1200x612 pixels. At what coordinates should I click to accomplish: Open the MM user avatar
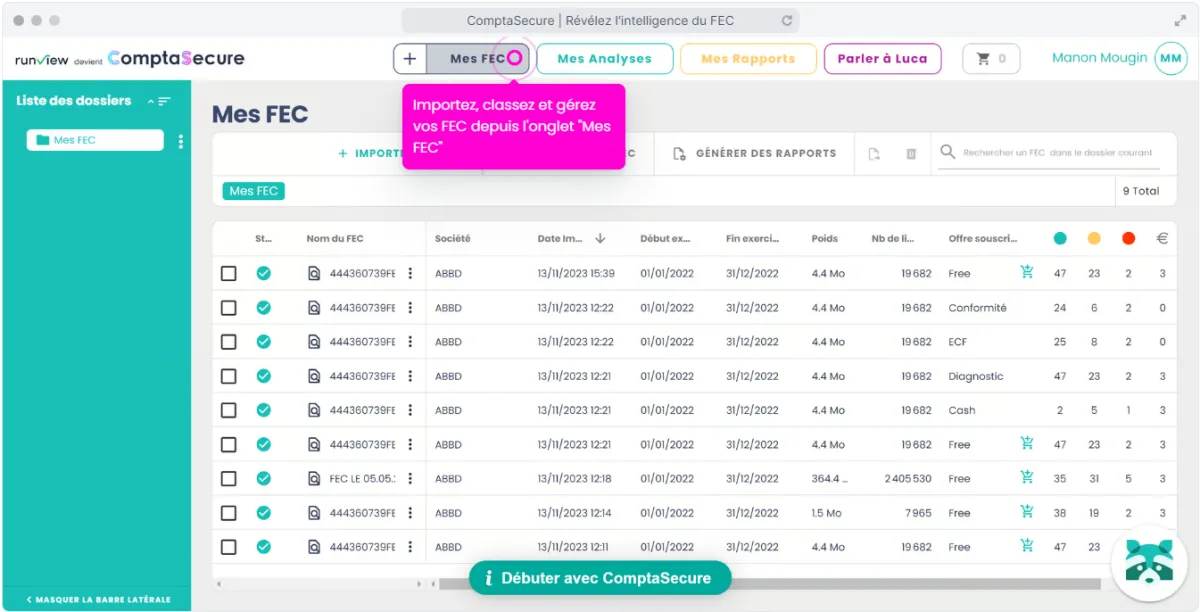click(1171, 59)
